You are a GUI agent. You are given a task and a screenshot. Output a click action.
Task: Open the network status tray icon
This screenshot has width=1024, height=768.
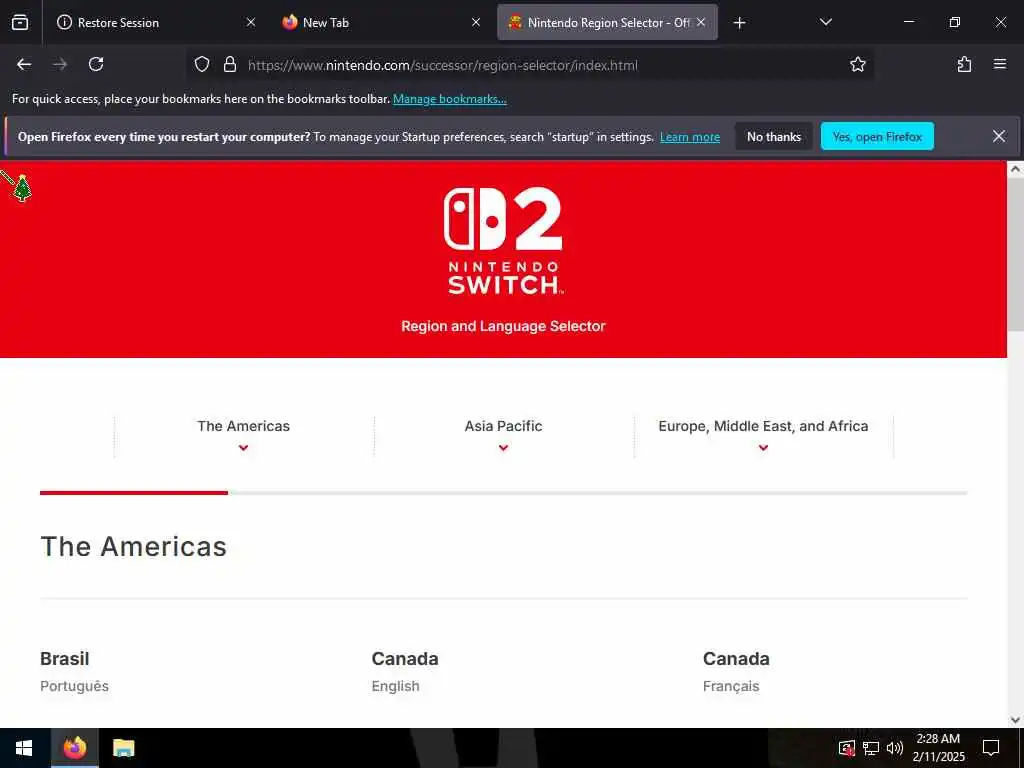click(x=871, y=748)
